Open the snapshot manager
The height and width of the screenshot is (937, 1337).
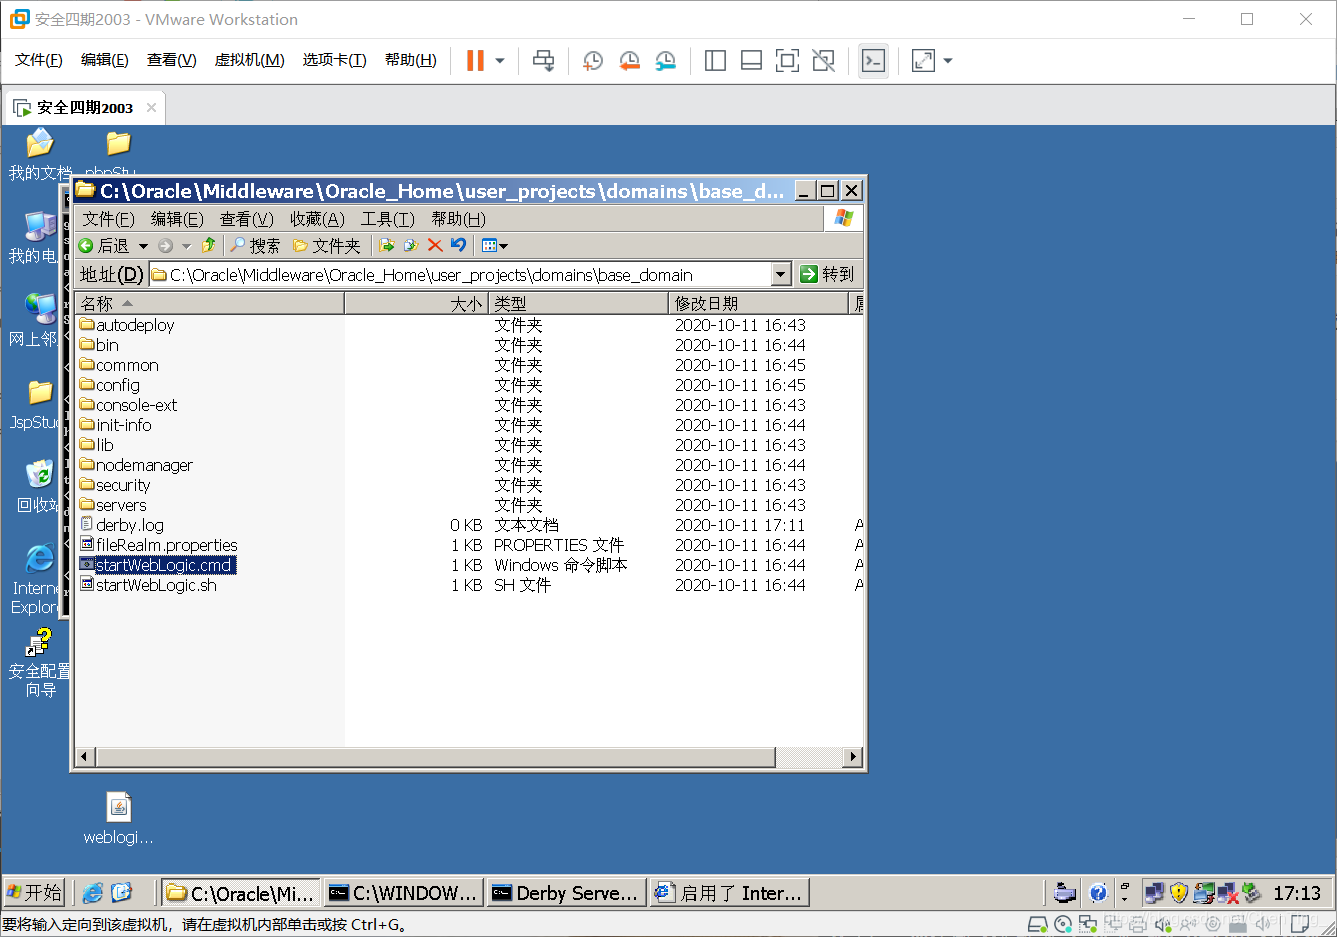tap(665, 61)
